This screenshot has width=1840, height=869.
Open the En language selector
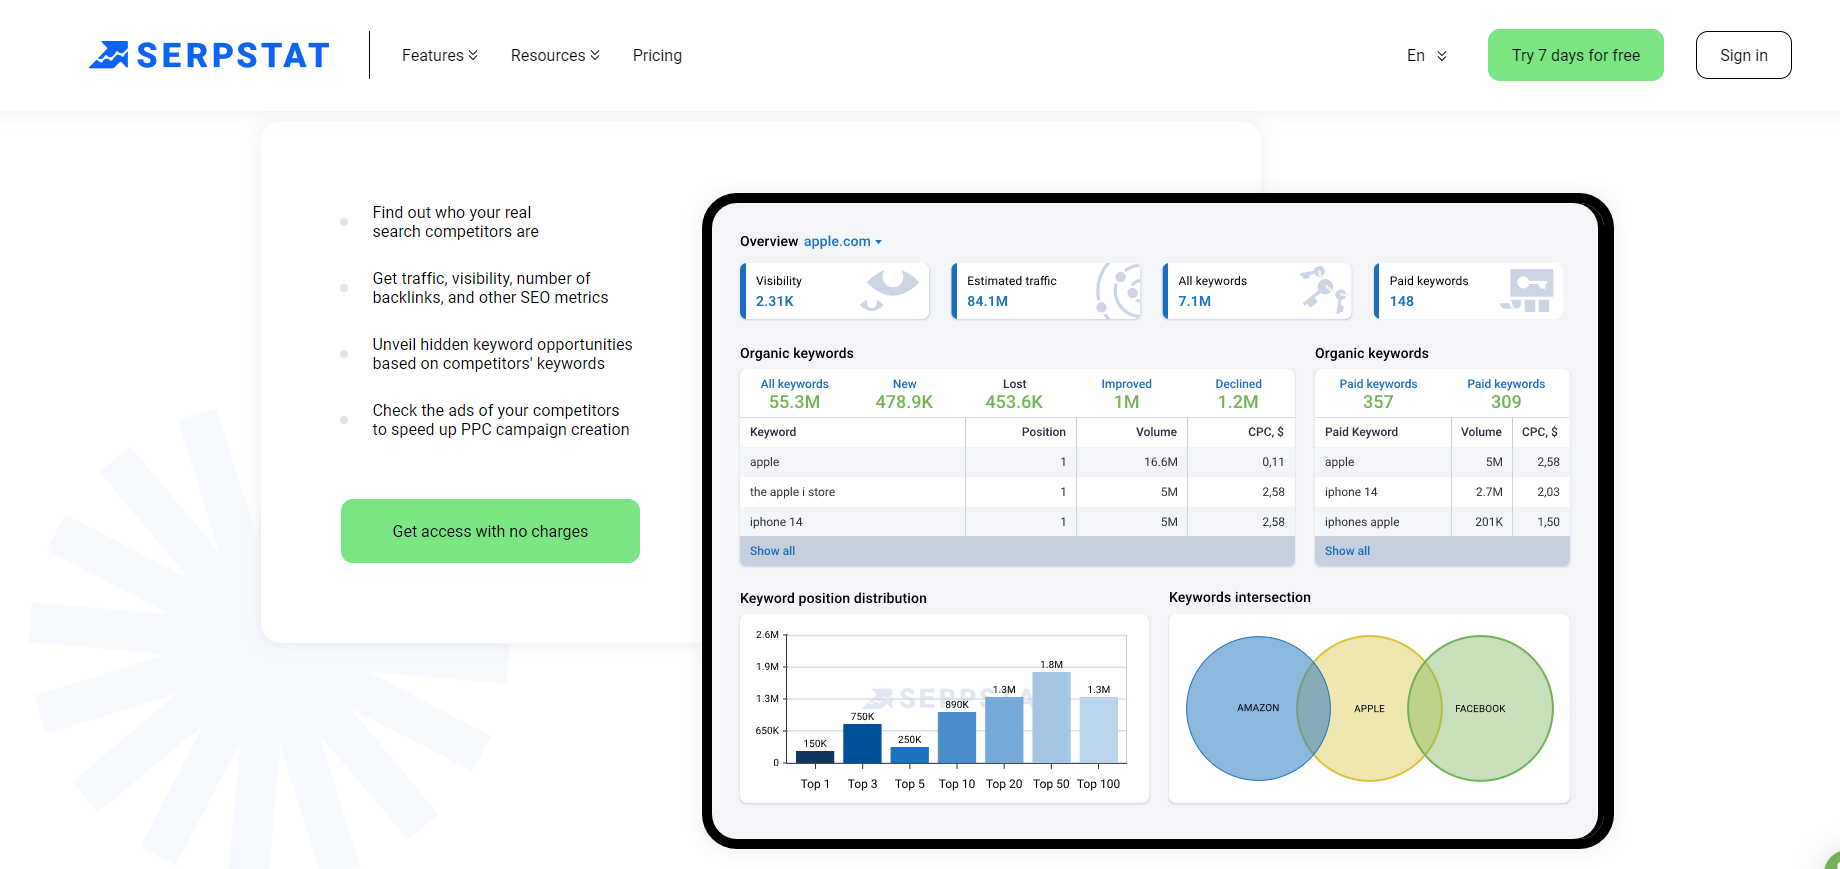(1427, 55)
